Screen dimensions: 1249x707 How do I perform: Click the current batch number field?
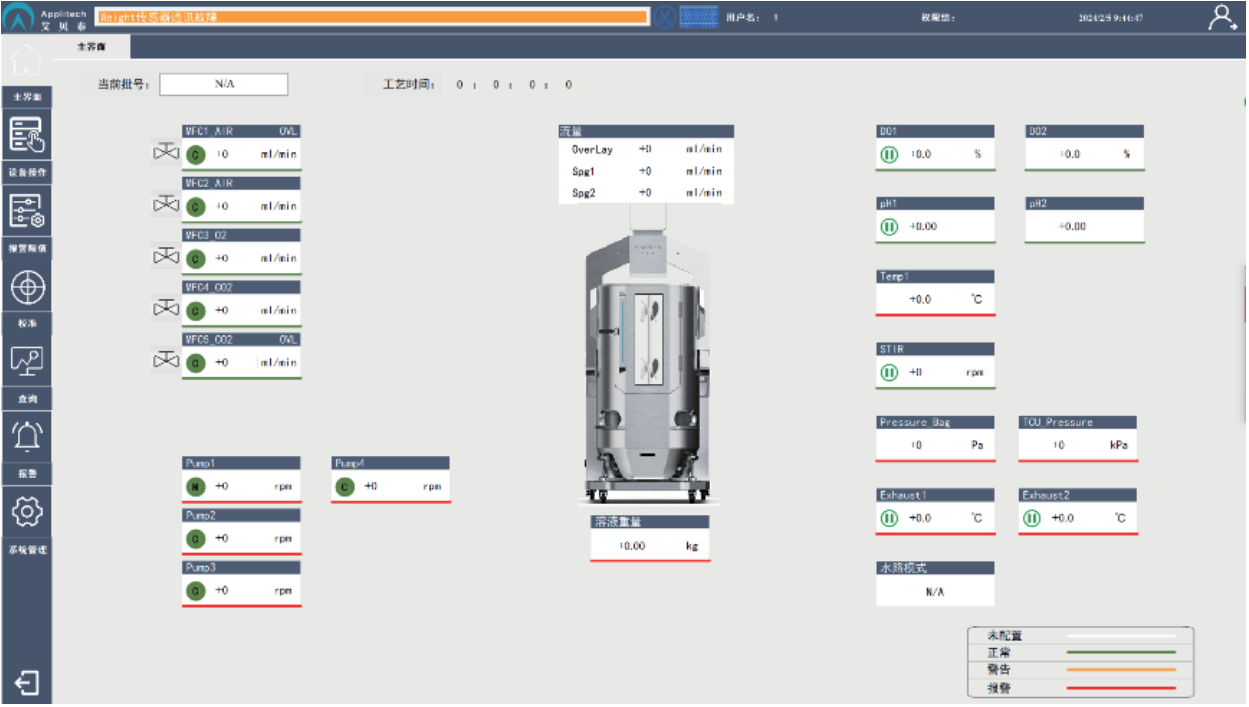coord(223,84)
